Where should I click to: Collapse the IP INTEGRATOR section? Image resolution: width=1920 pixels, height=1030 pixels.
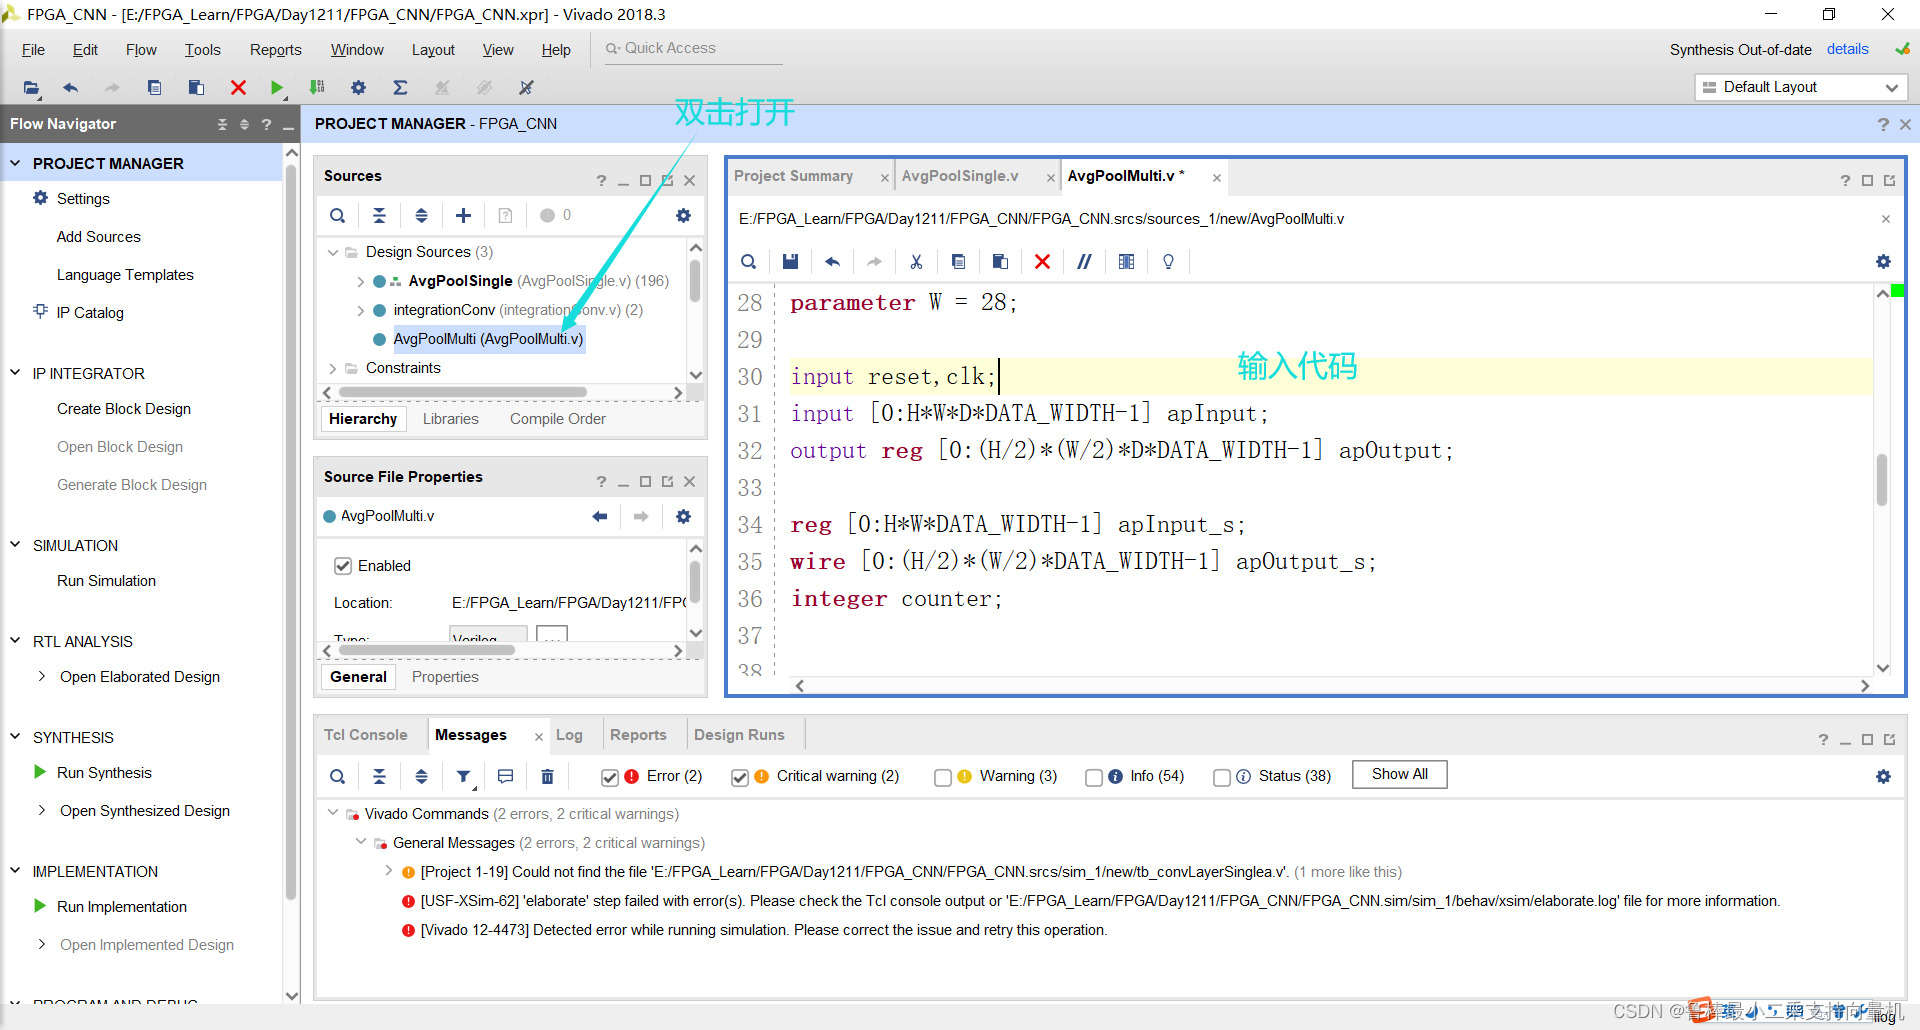coord(15,373)
